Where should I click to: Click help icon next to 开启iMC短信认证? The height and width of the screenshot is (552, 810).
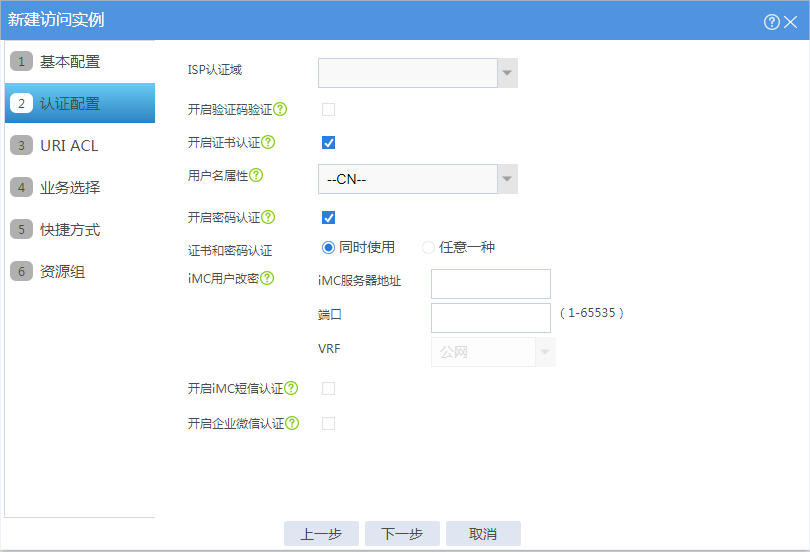pos(291,388)
